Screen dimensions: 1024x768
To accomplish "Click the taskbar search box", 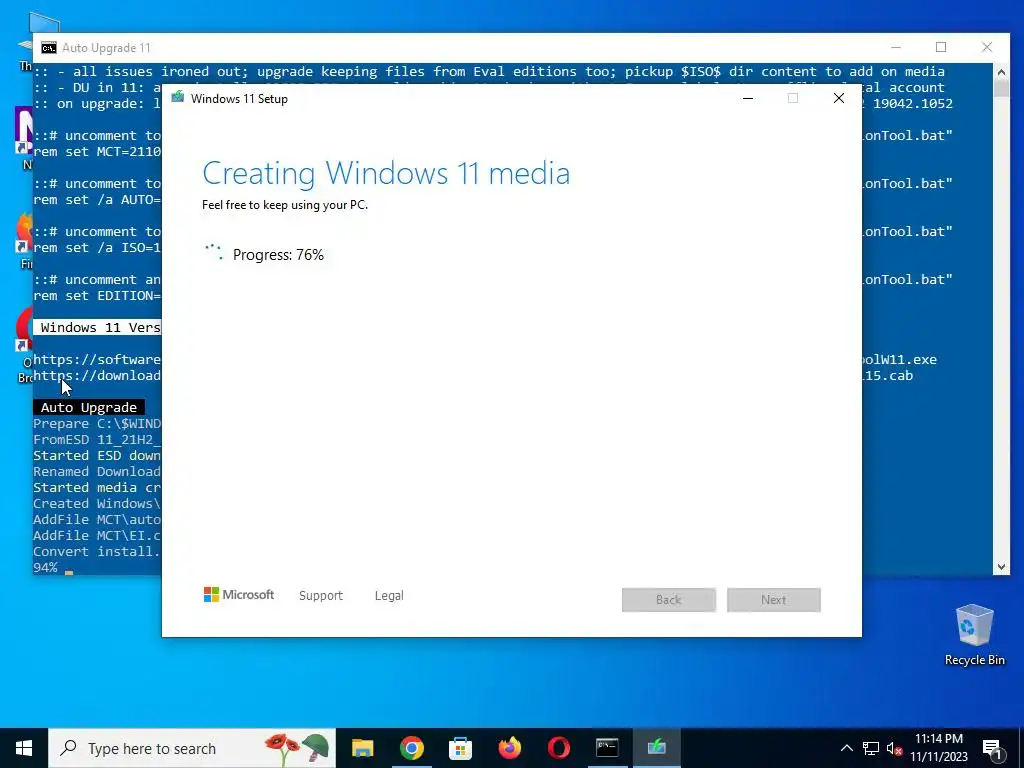I will coord(192,748).
